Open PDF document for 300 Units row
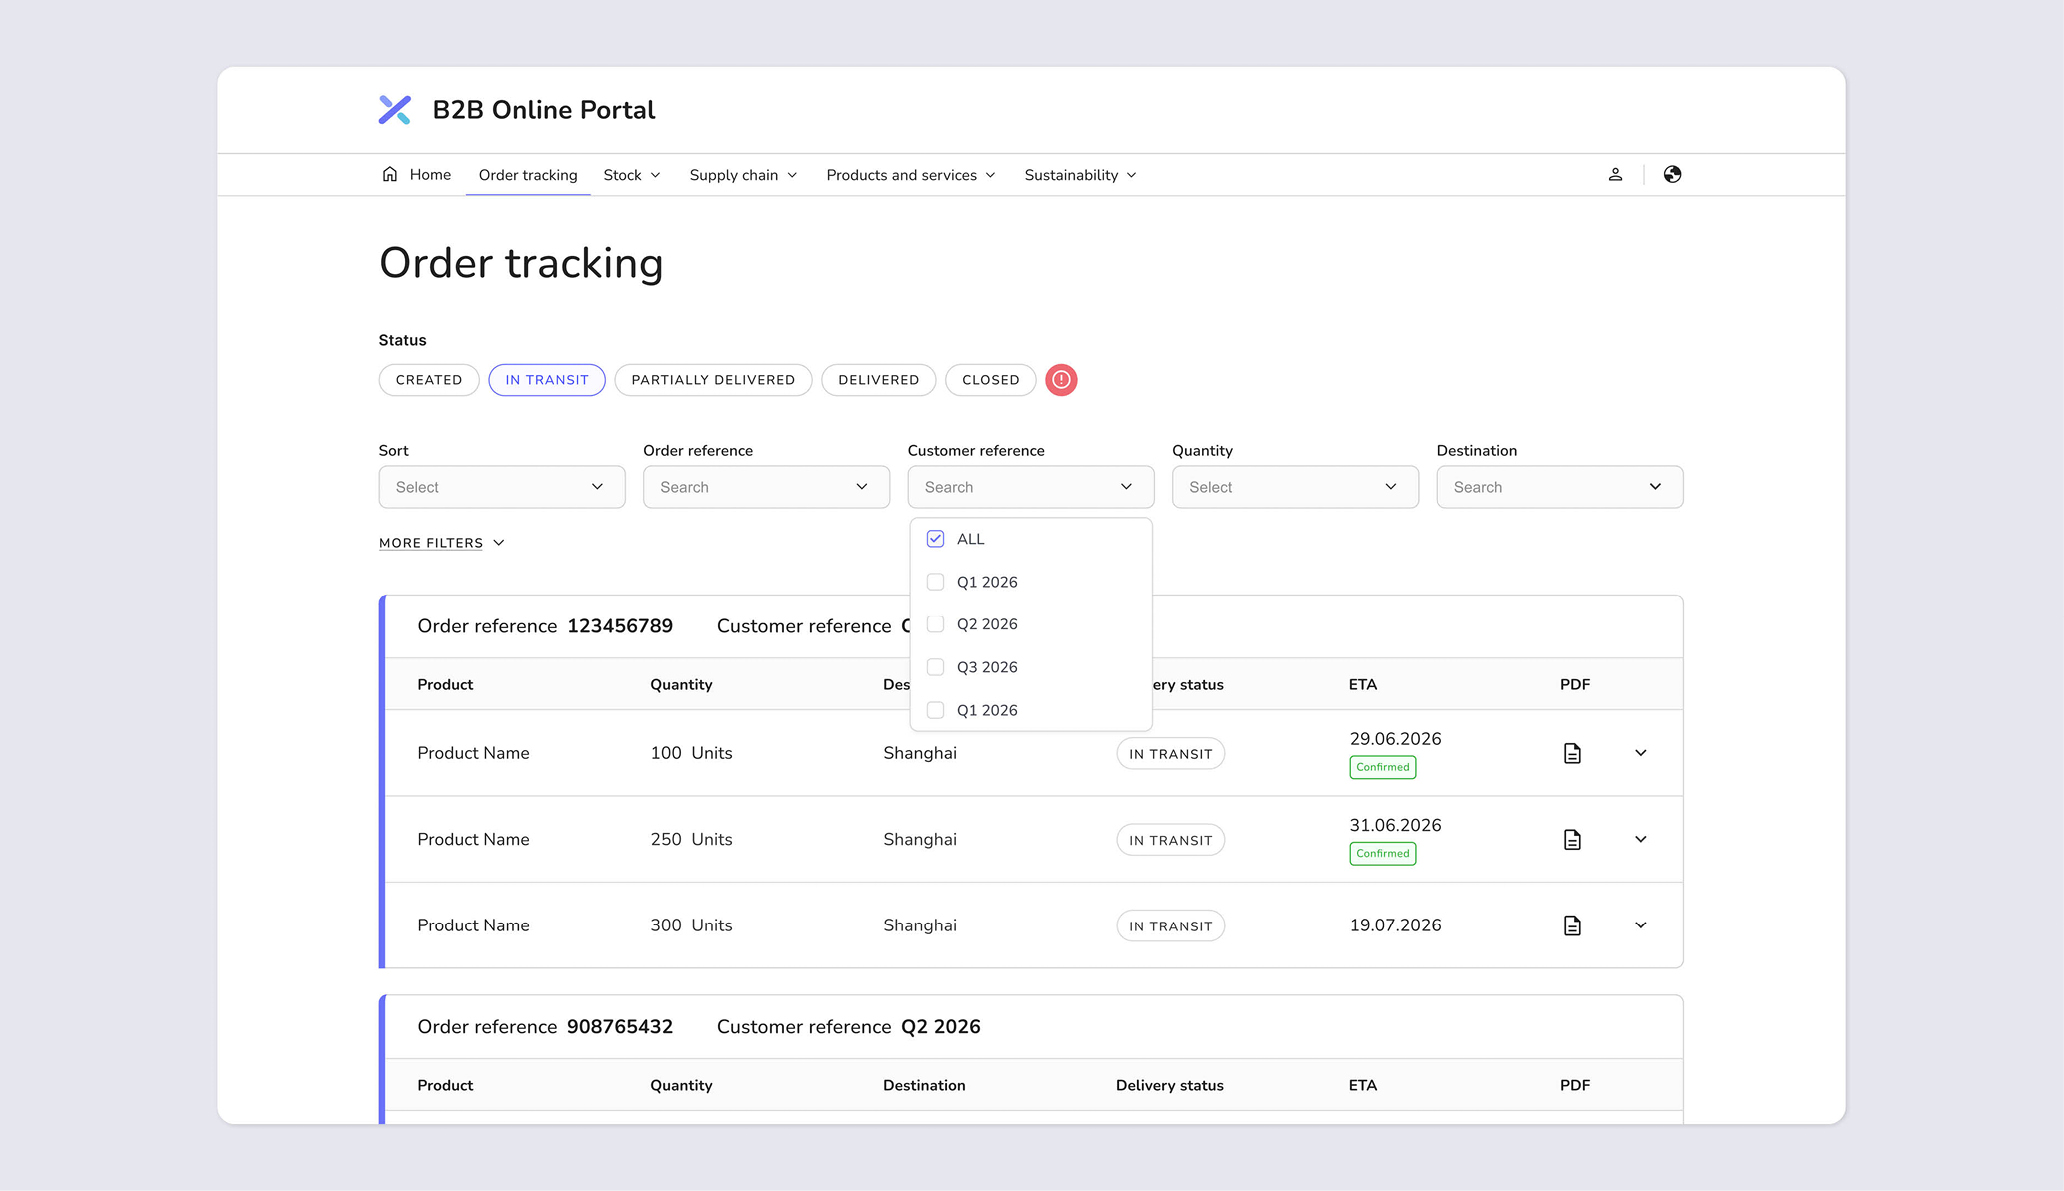Viewport: 2064px width, 1191px height. (1572, 925)
